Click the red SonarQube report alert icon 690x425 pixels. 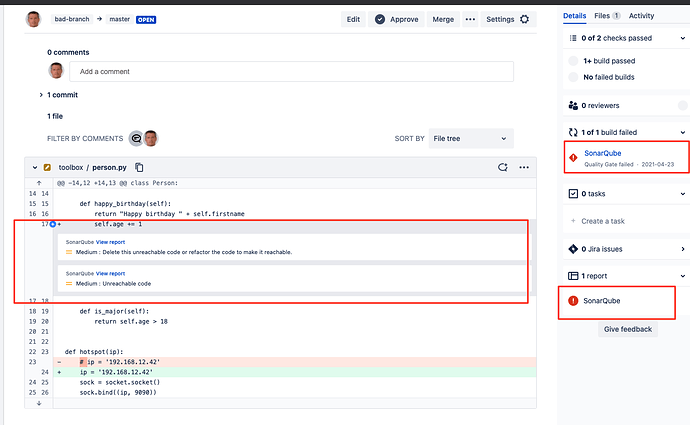[x=573, y=301]
